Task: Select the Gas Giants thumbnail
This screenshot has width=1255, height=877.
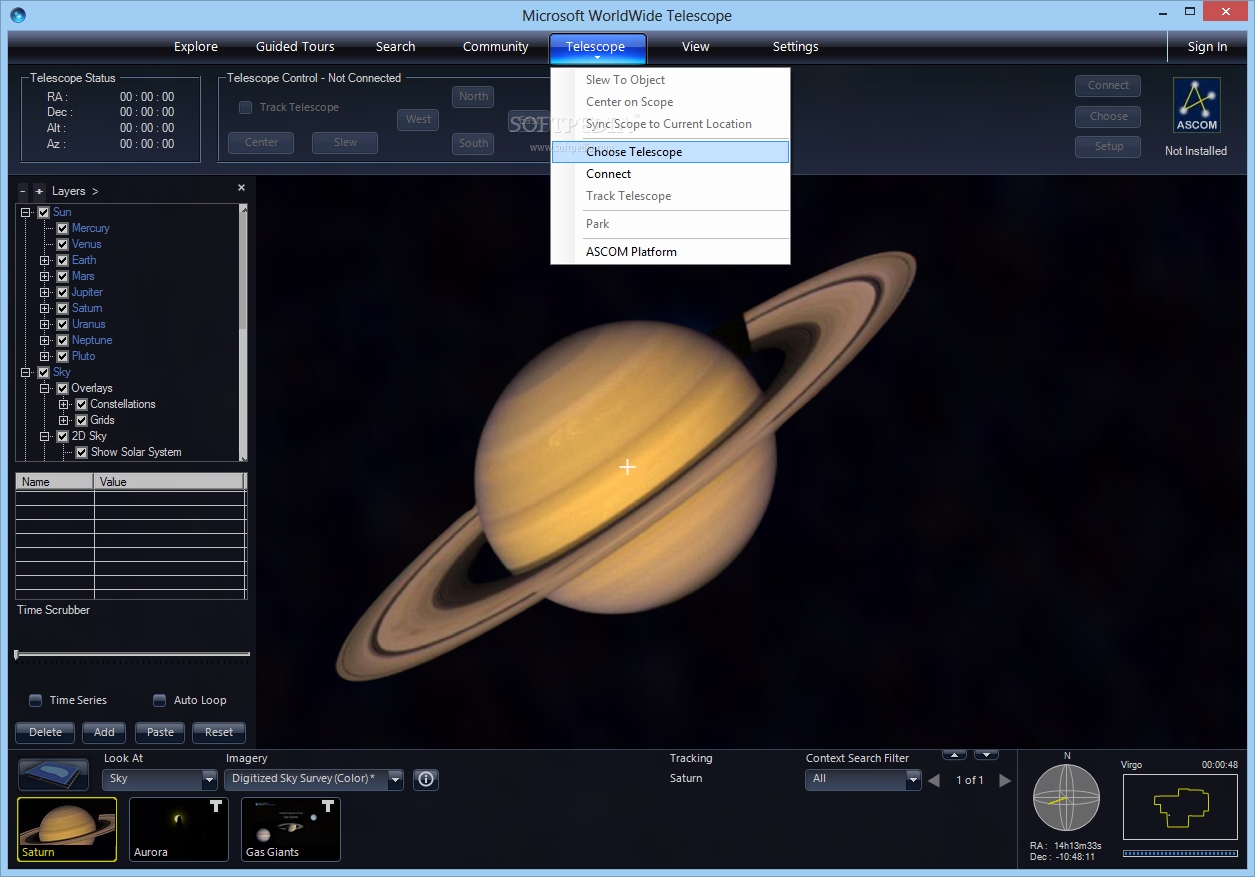Action: (290, 828)
